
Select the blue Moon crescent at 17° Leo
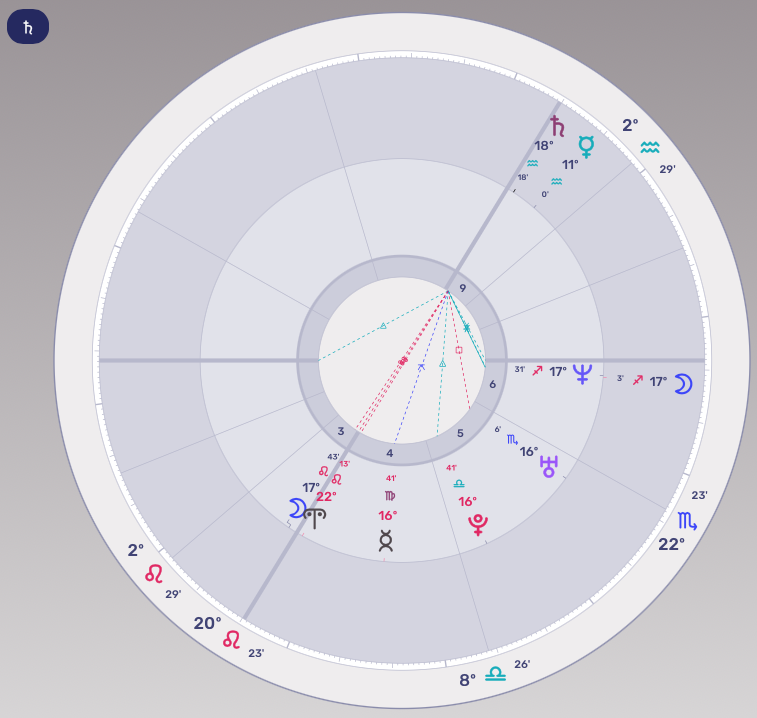pos(296,508)
